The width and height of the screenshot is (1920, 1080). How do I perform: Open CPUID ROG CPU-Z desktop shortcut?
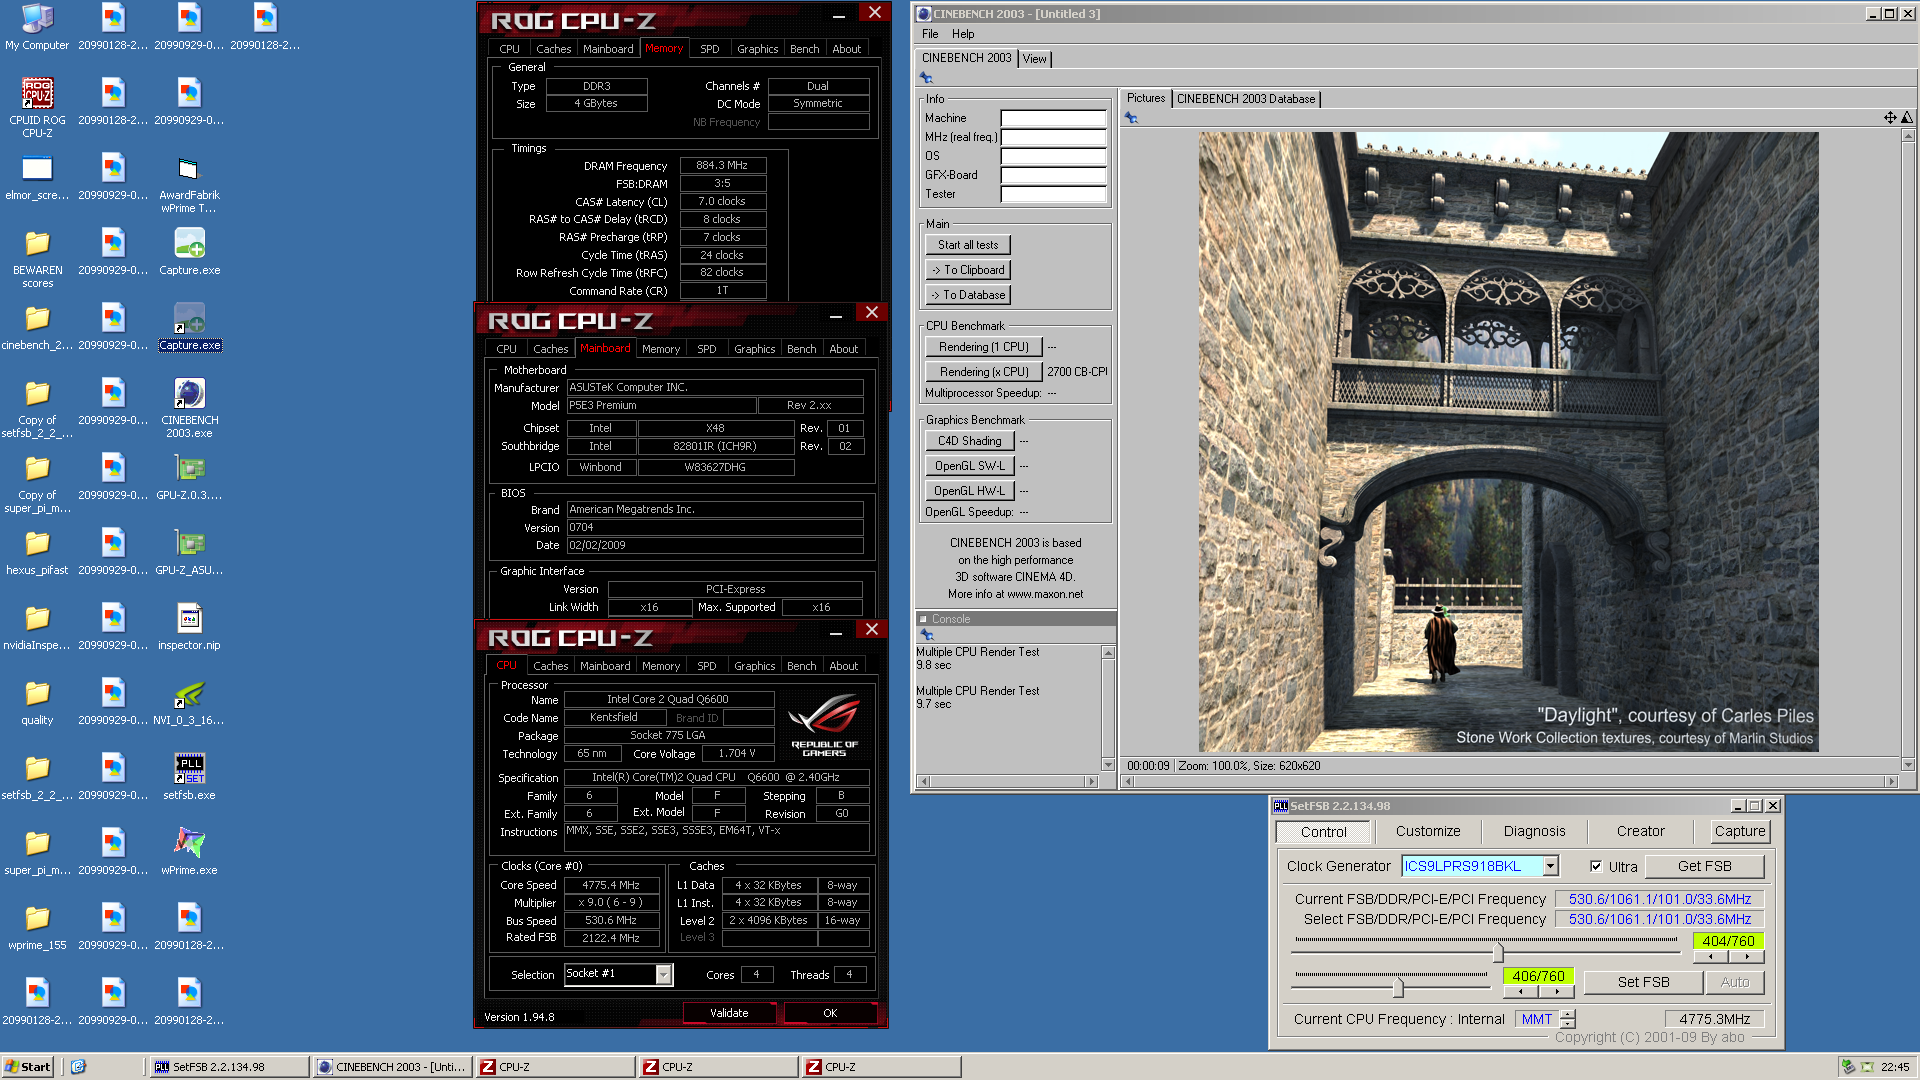click(x=37, y=108)
